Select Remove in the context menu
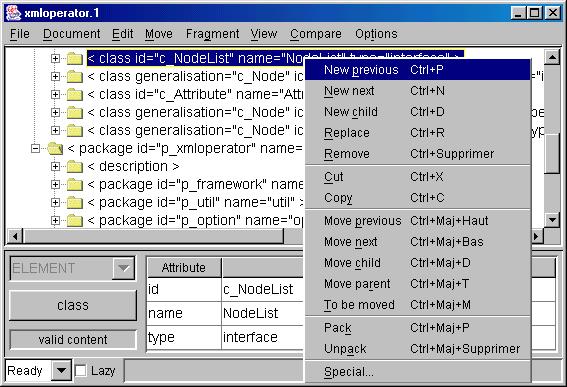567x387 pixels. click(x=418, y=154)
